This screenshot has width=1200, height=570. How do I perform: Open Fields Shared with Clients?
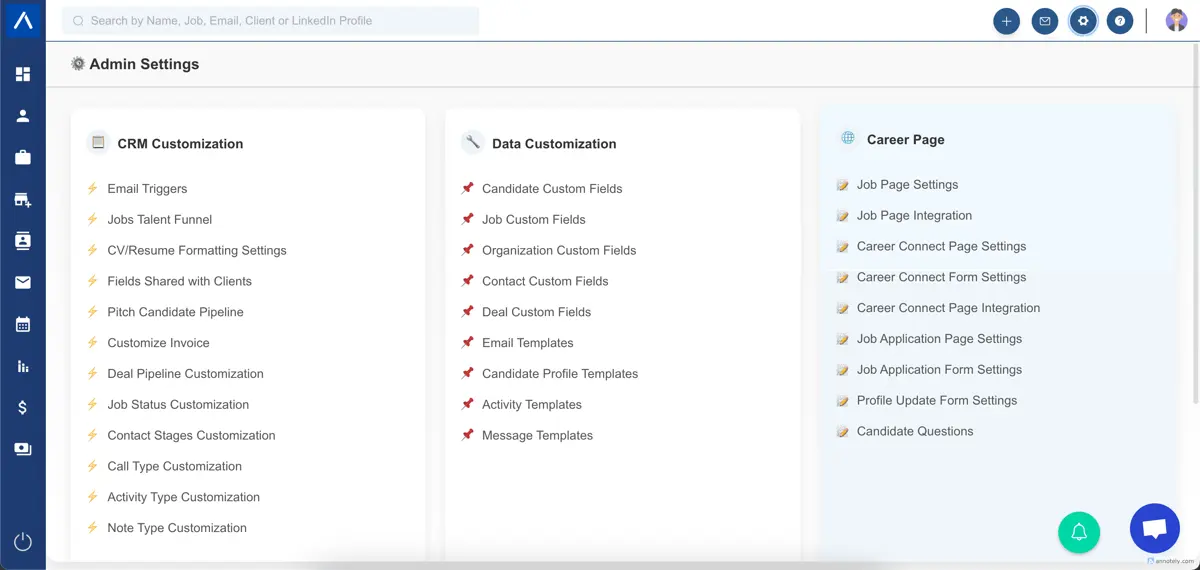[x=180, y=282]
